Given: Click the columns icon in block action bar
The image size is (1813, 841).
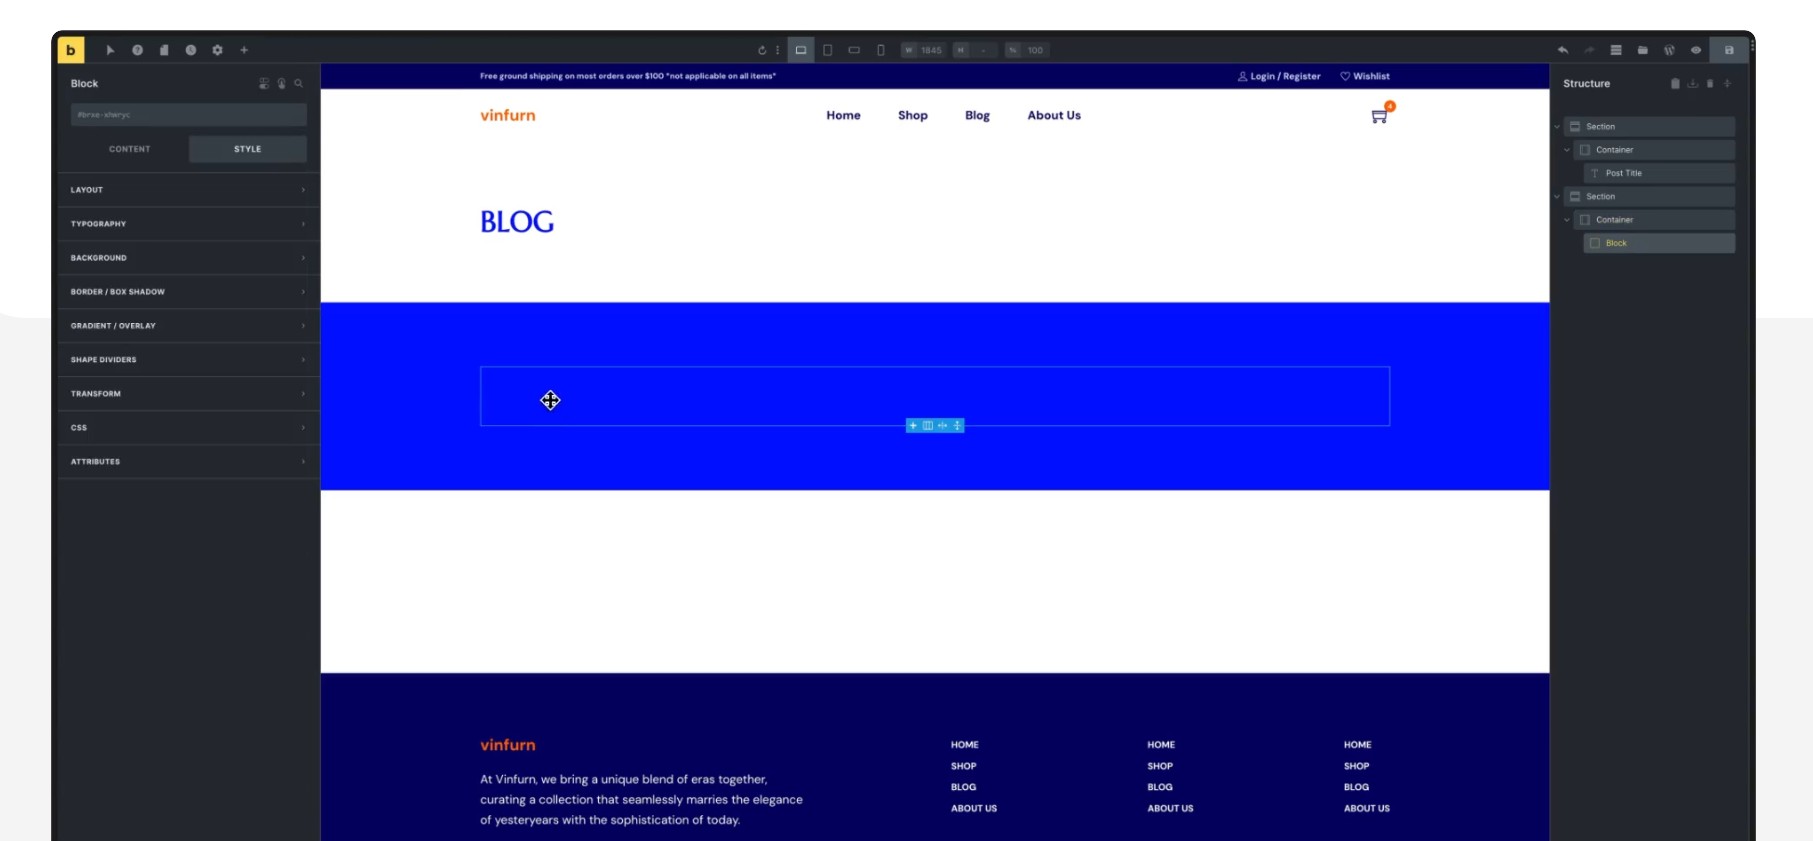Looking at the screenshot, I should click(928, 426).
